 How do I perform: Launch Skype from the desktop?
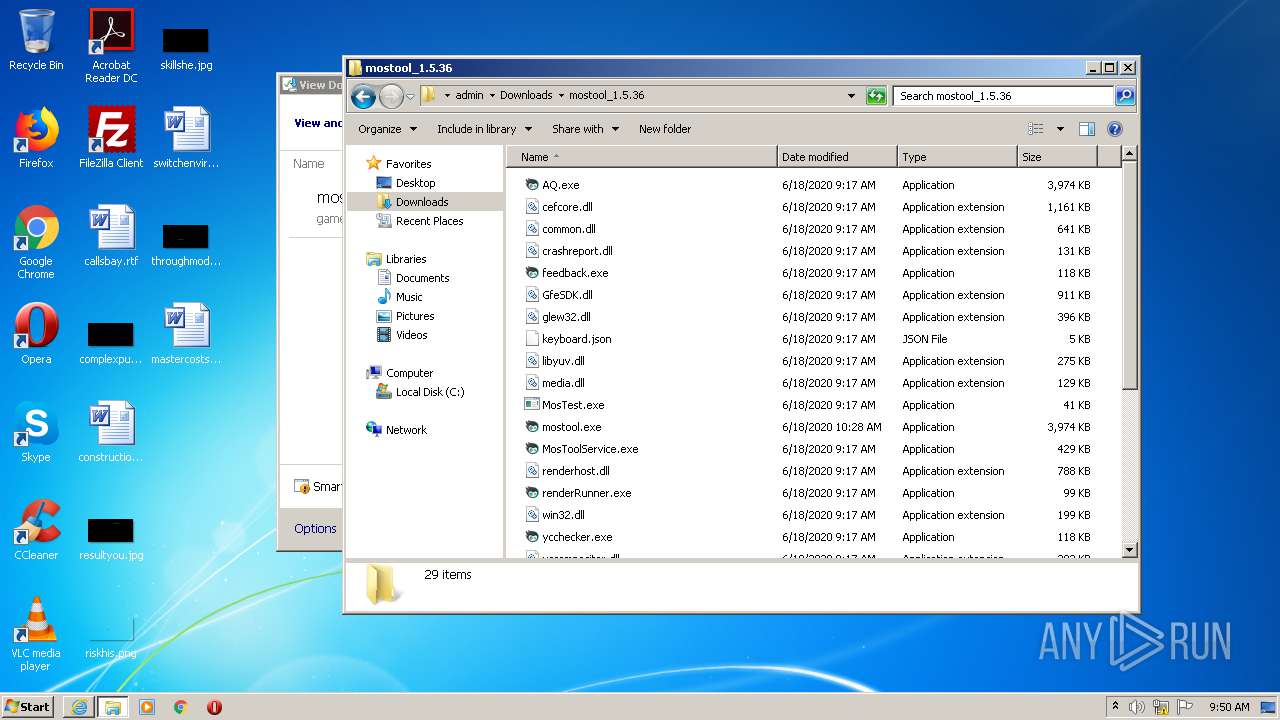(36, 432)
